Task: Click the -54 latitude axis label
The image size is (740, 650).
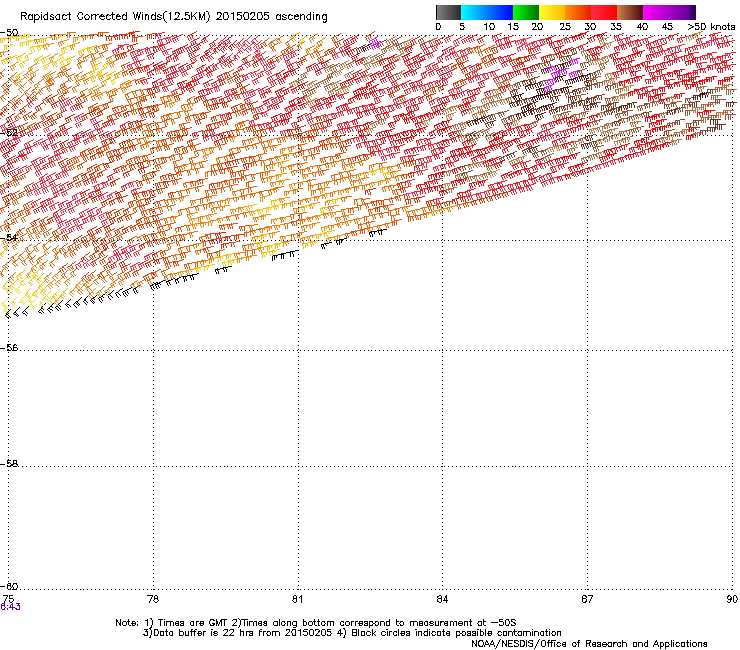Action: tap(9, 237)
